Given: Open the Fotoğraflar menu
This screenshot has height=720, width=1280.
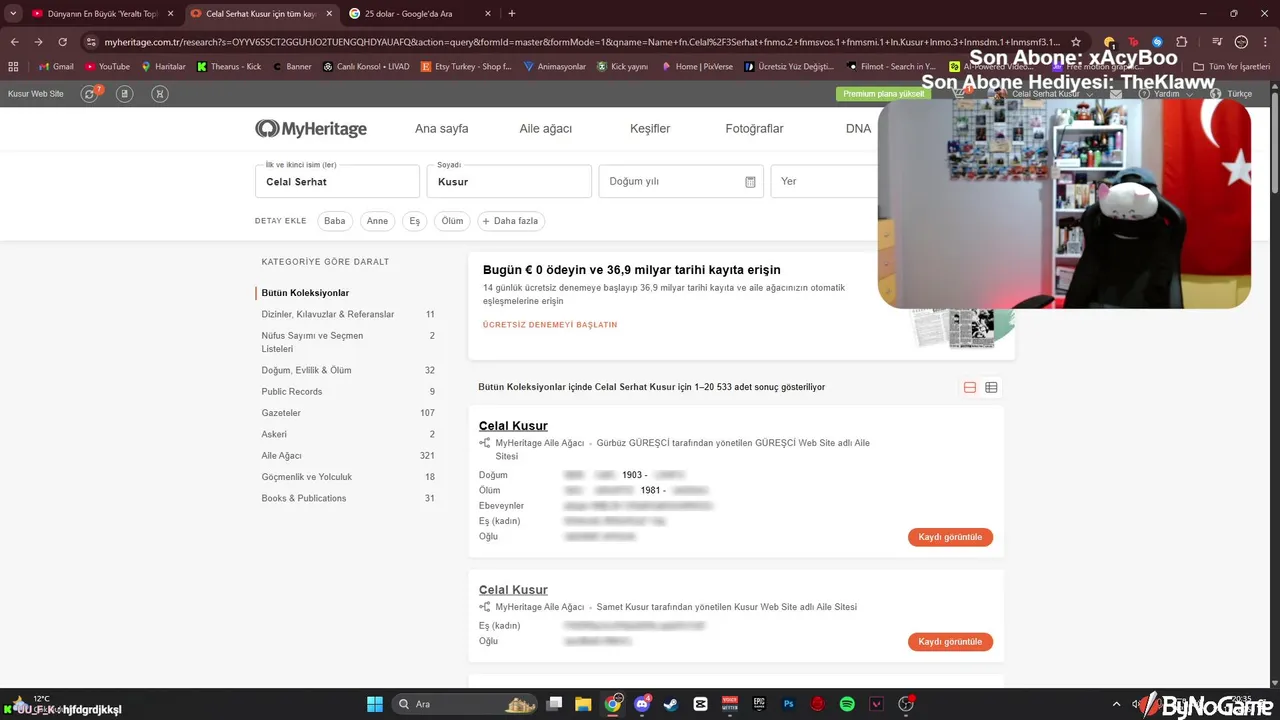Looking at the screenshot, I should 754,129.
